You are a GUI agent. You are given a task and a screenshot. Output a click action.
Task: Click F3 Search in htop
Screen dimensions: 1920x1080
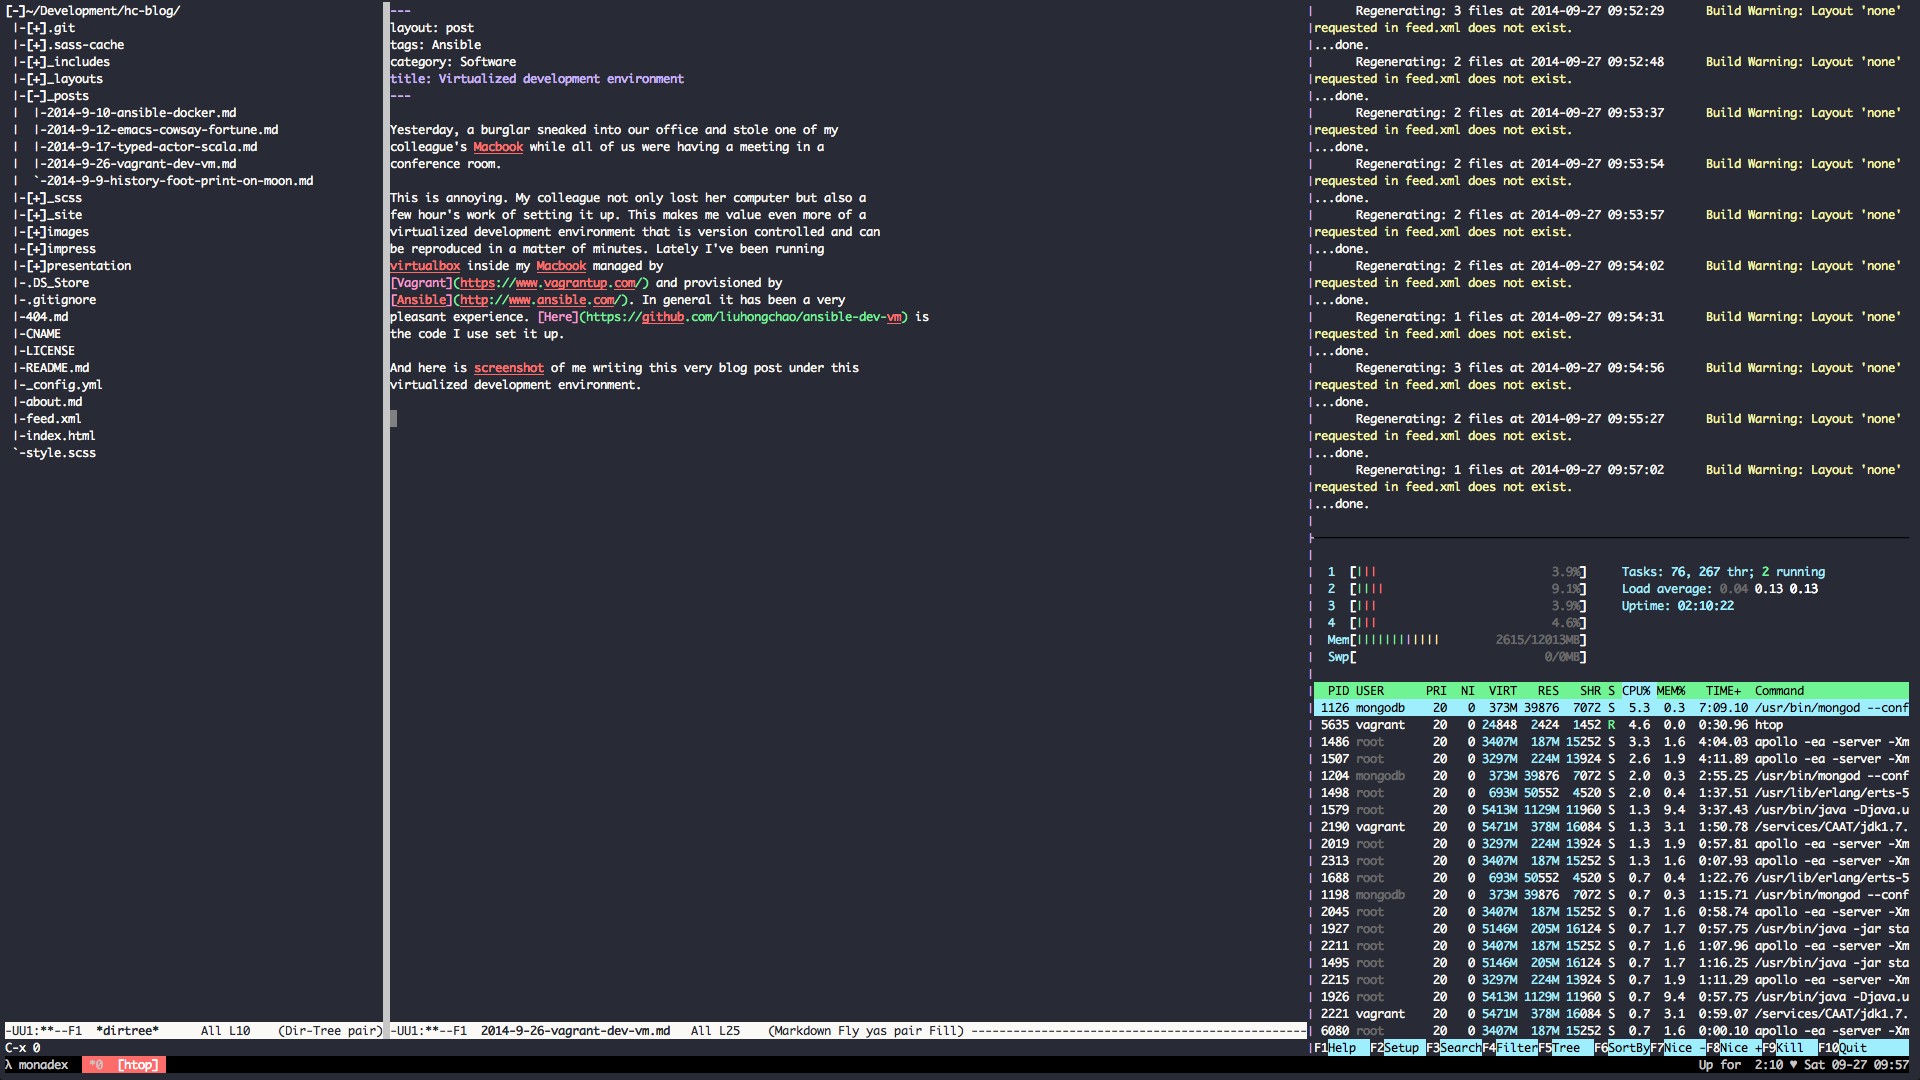pyautogui.click(x=1454, y=1048)
